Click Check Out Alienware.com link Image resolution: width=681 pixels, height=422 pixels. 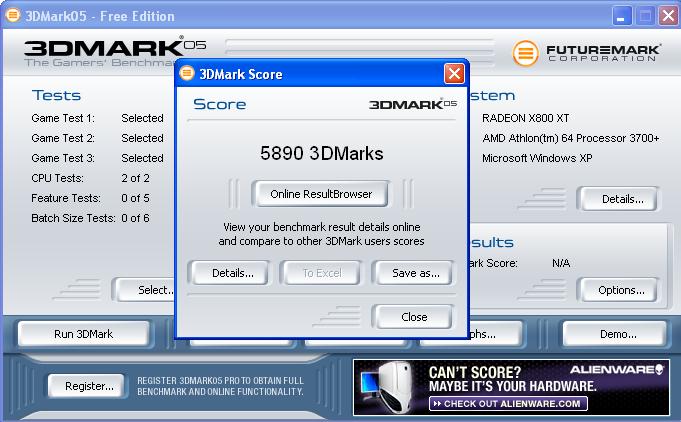[508, 404]
